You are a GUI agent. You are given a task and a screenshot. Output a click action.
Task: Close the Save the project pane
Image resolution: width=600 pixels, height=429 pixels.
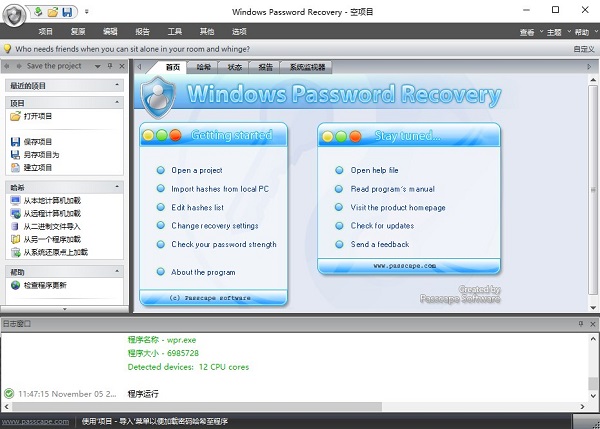click(122, 66)
